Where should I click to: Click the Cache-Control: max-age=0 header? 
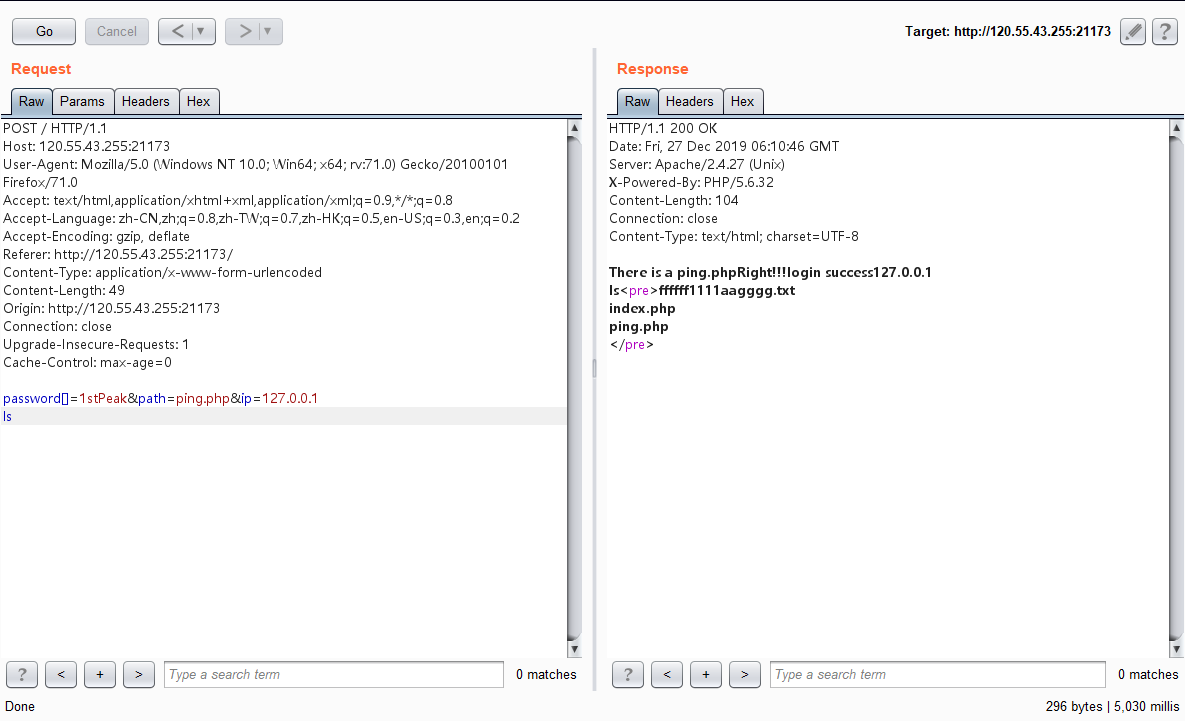pyautogui.click(x=88, y=363)
